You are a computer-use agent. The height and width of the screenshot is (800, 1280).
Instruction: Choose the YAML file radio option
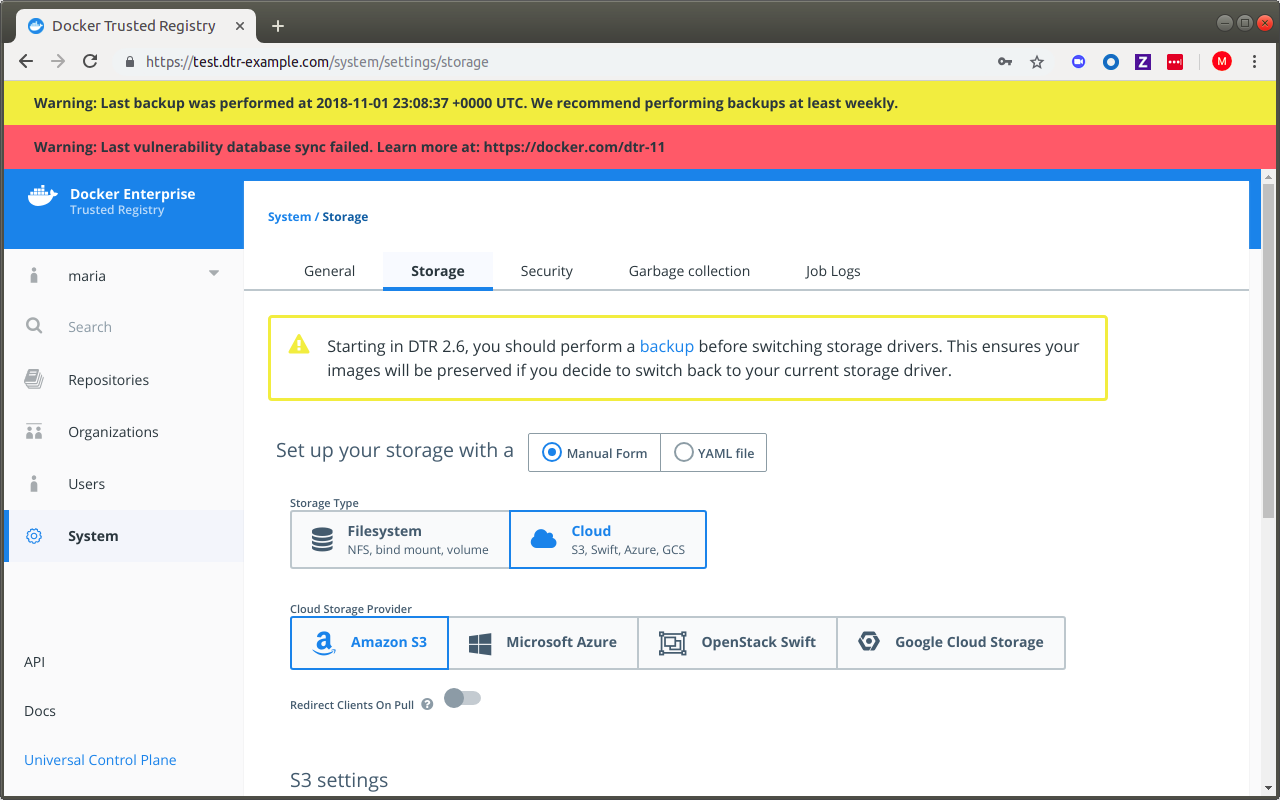pos(684,453)
